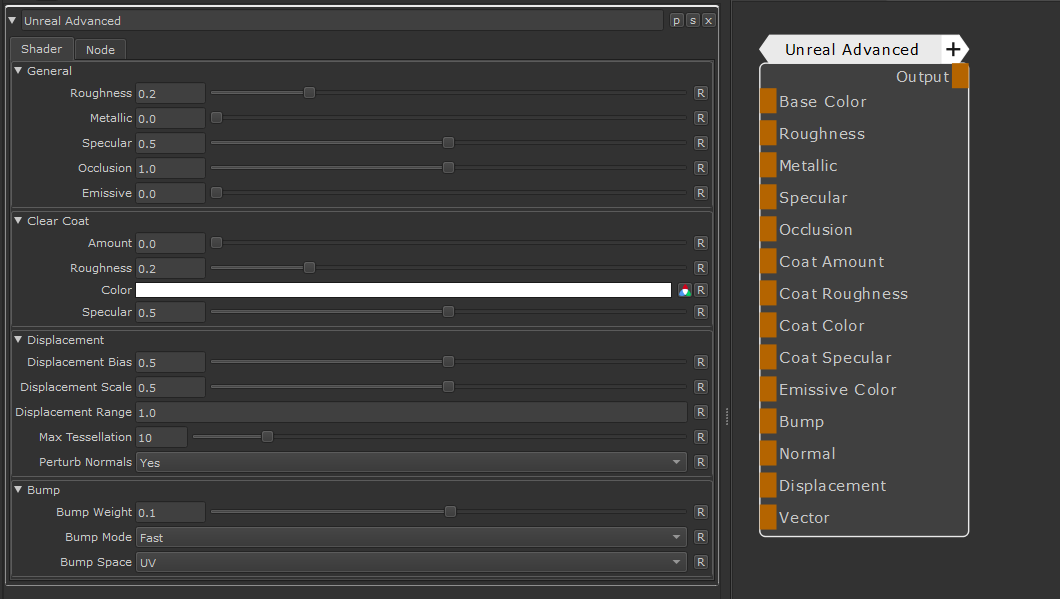Image resolution: width=1060 pixels, height=599 pixels.
Task: Click the 'p' button in panel header
Action: click(x=676, y=21)
